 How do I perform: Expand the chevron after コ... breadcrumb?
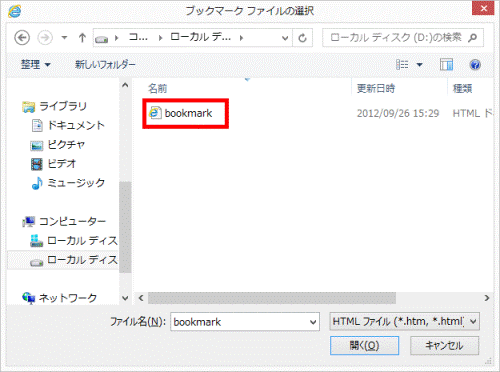point(160,38)
